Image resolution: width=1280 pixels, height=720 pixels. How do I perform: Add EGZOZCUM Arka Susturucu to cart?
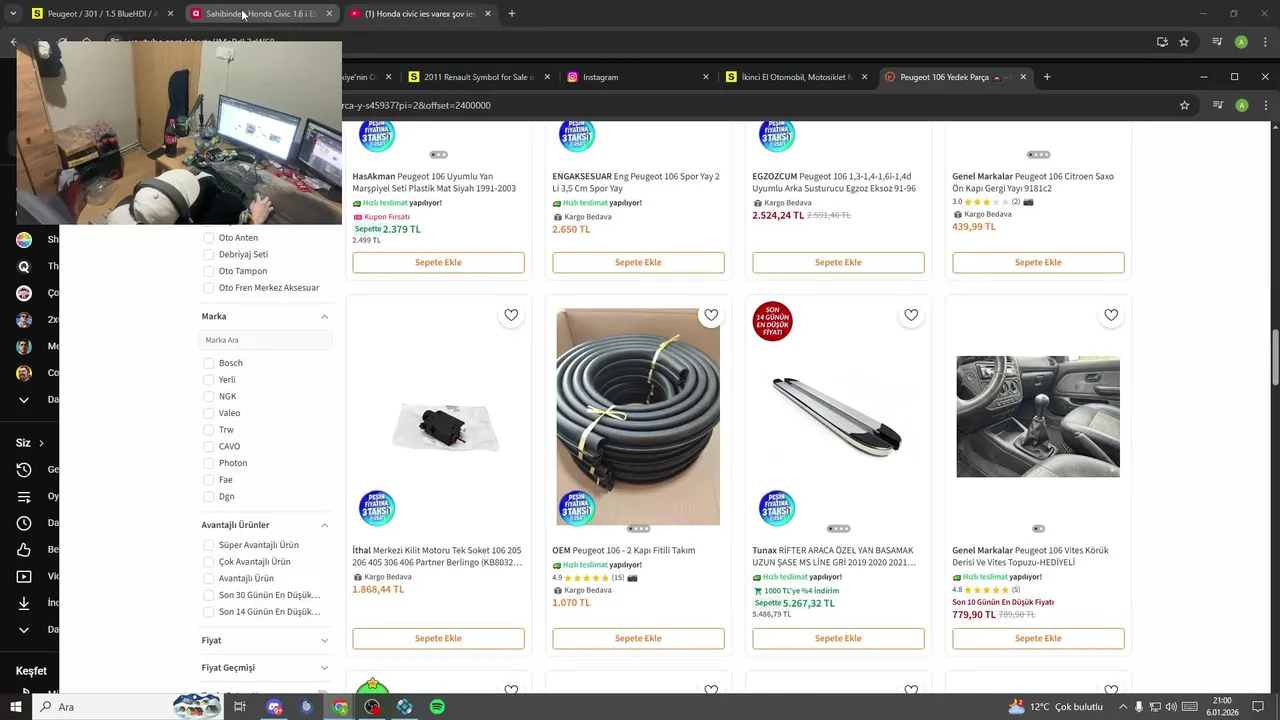pos(838,262)
